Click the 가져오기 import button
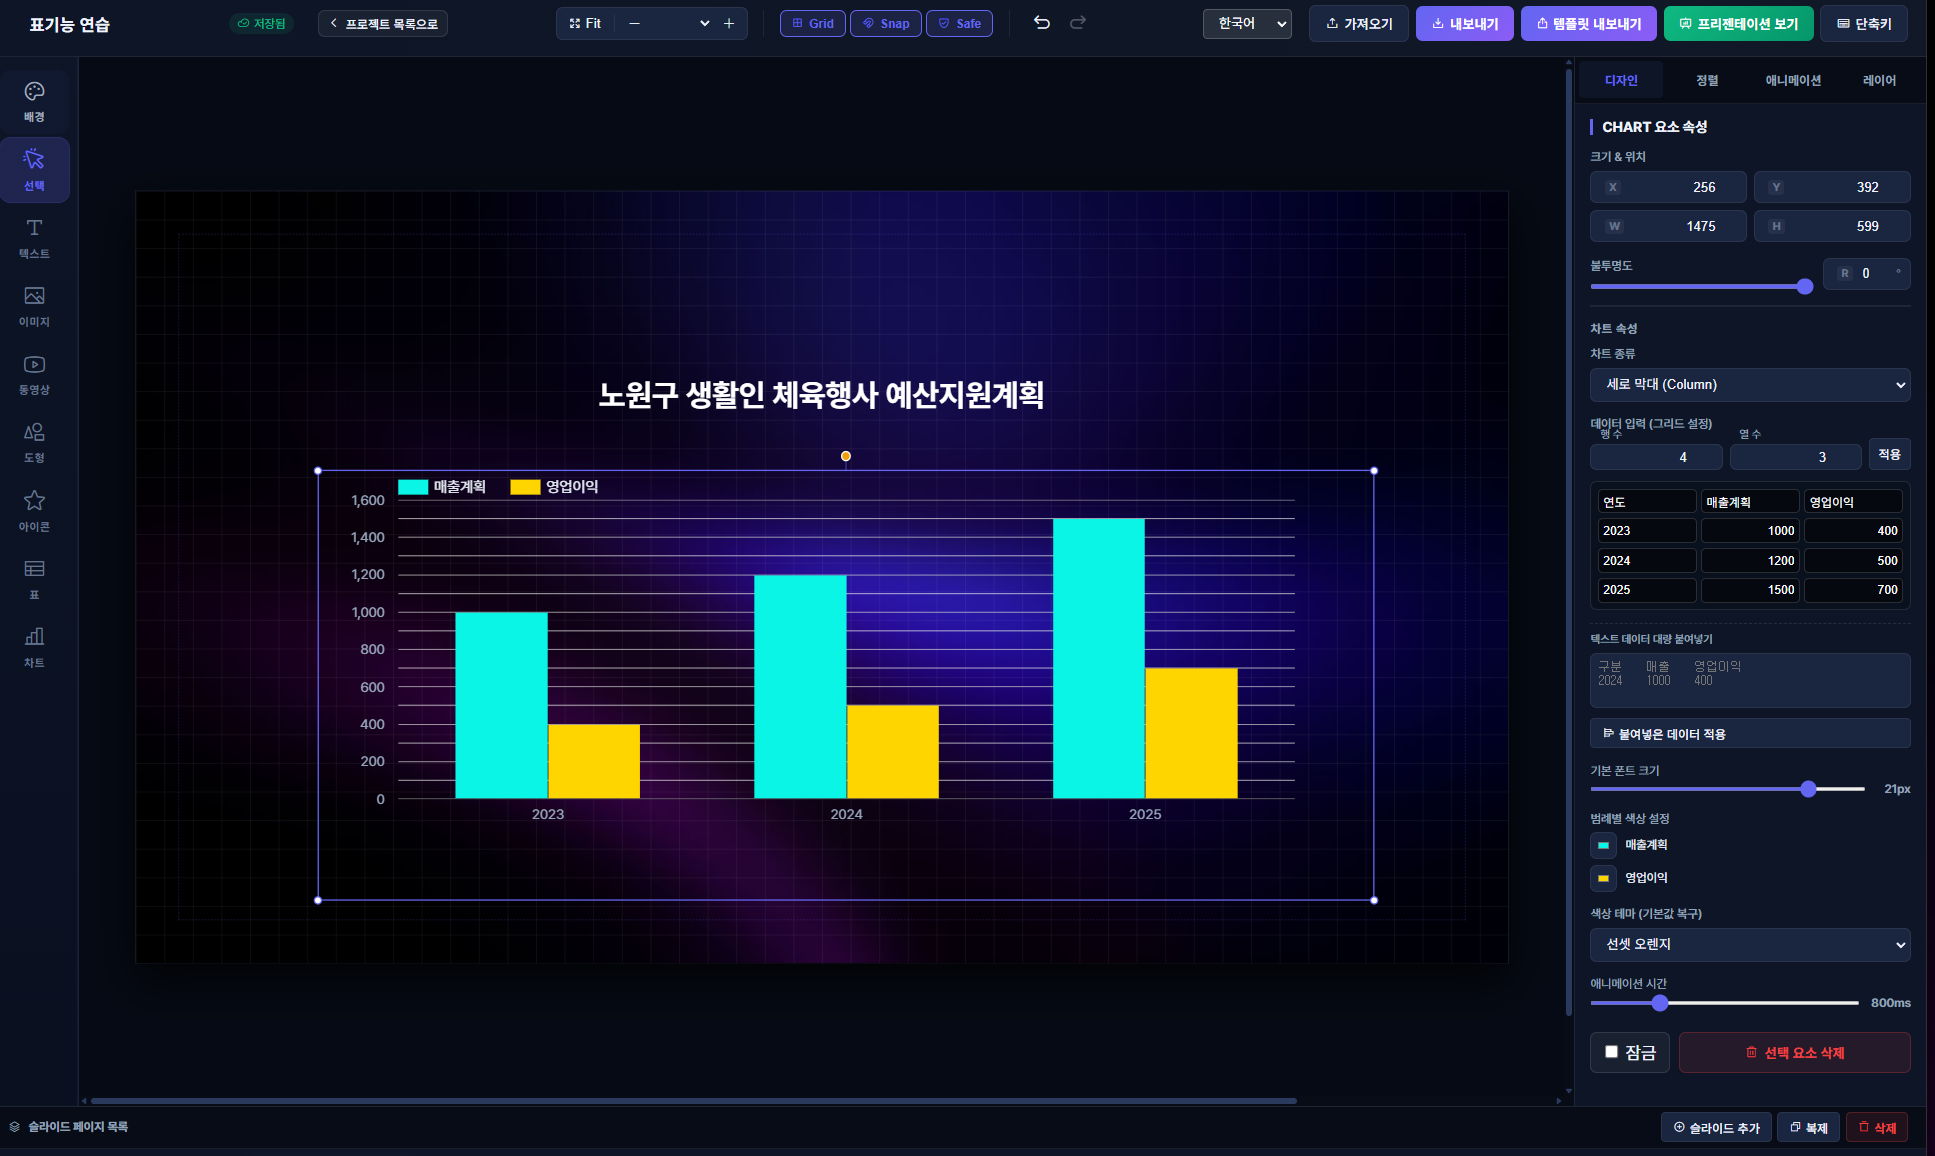The height and width of the screenshot is (1156, 1935). point(1359,23)
